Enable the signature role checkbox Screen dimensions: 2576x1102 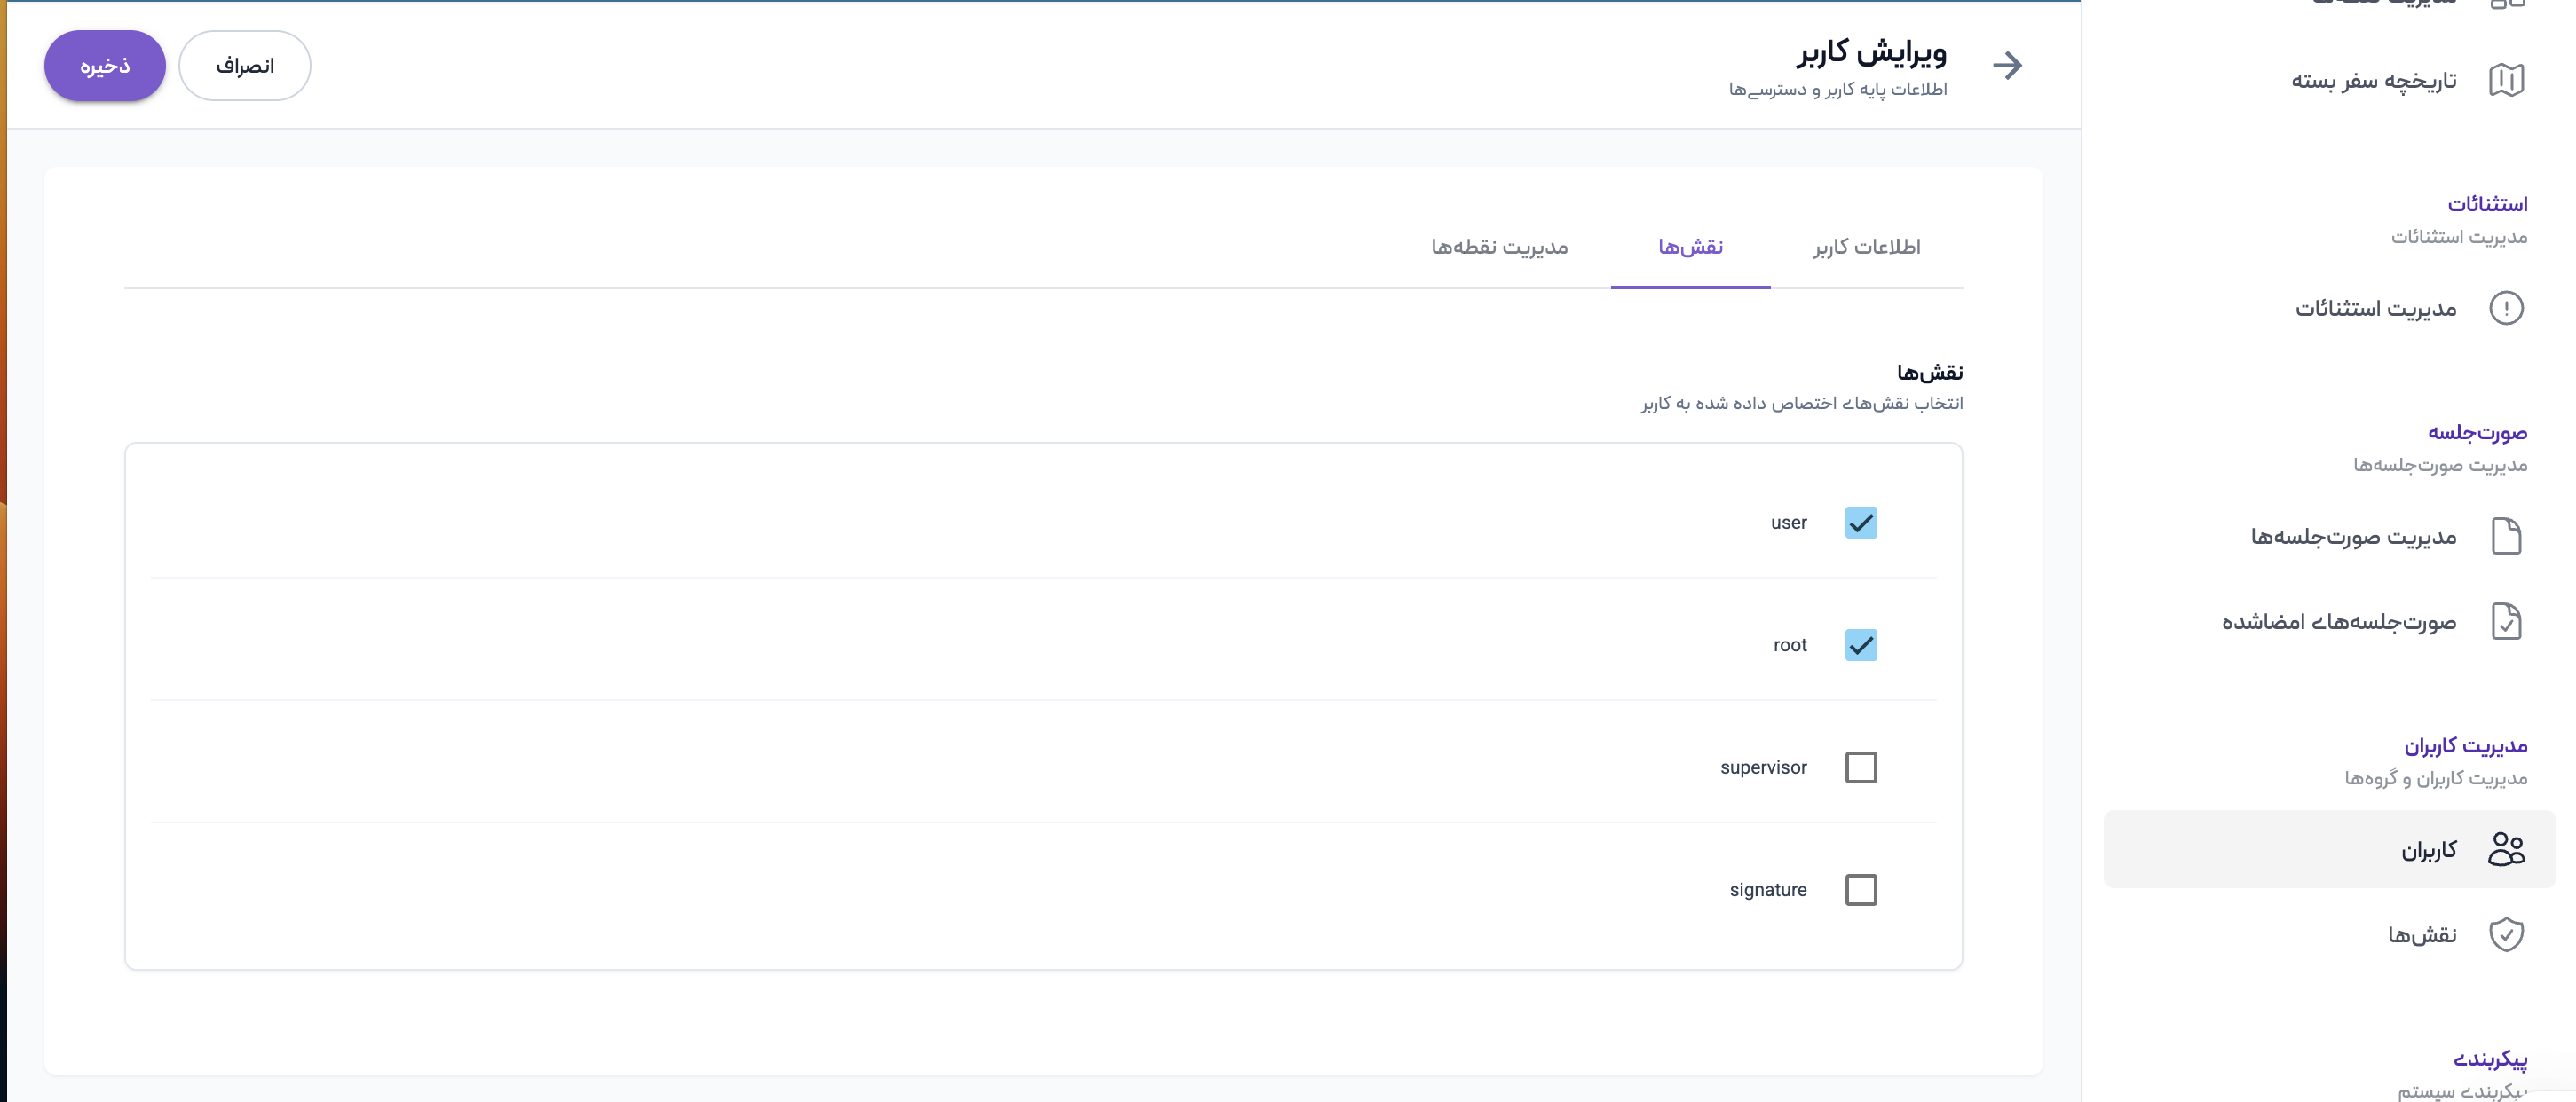pyautogui.click(x=1861, y=889)
